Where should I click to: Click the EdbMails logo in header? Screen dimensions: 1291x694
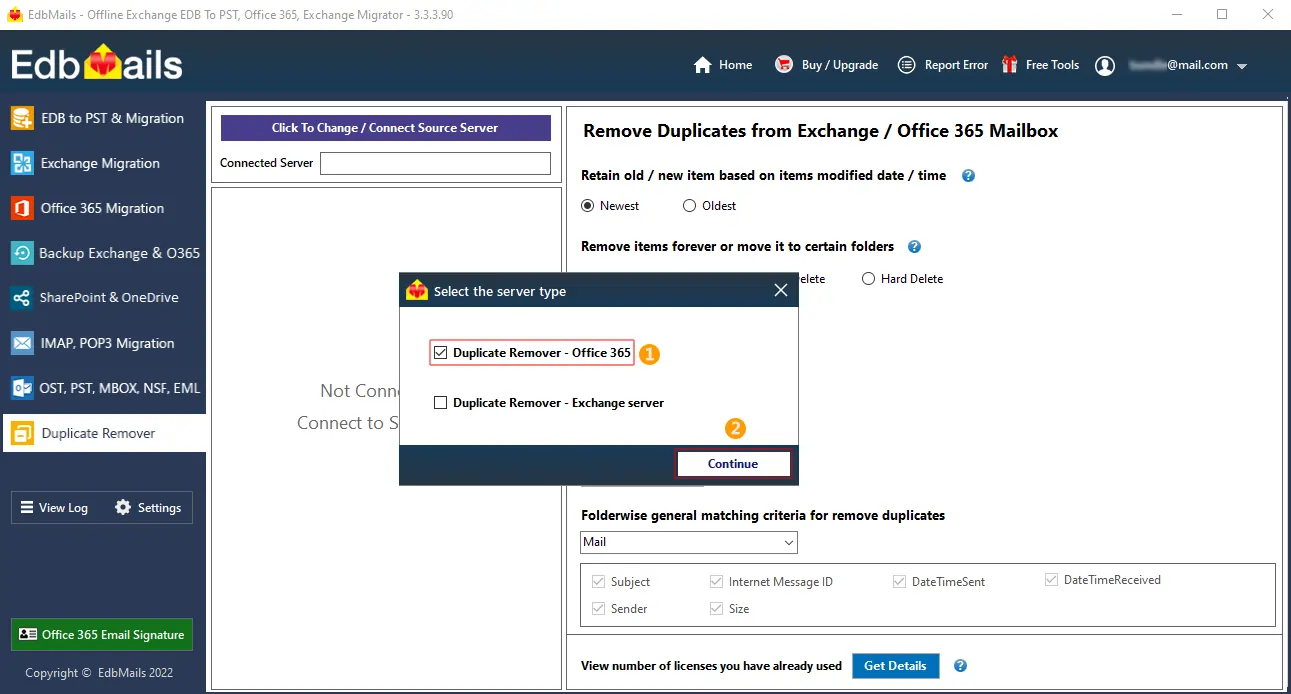pos(97,65)
